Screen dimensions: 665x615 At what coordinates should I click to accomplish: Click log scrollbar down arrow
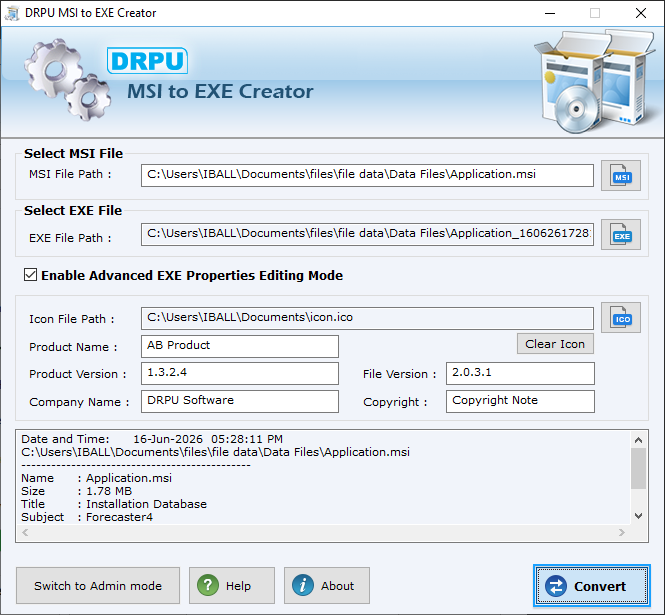tap(638, 516)
